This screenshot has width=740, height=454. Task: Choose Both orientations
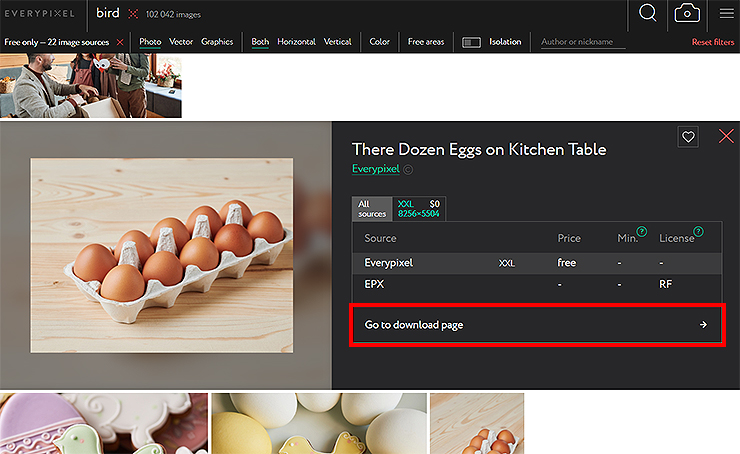point(260,42)
